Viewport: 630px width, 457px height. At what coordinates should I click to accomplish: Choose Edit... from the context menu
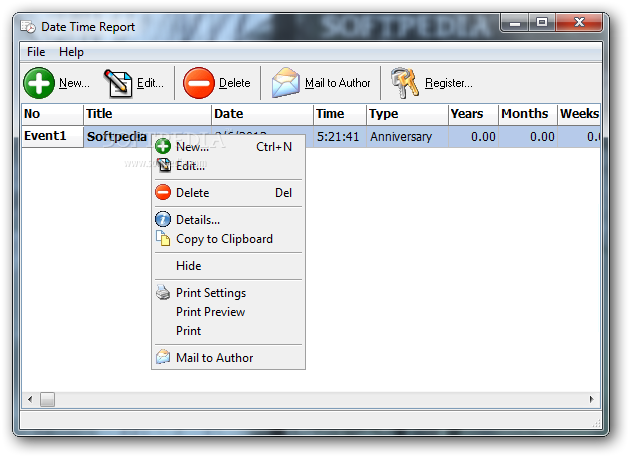228,166
